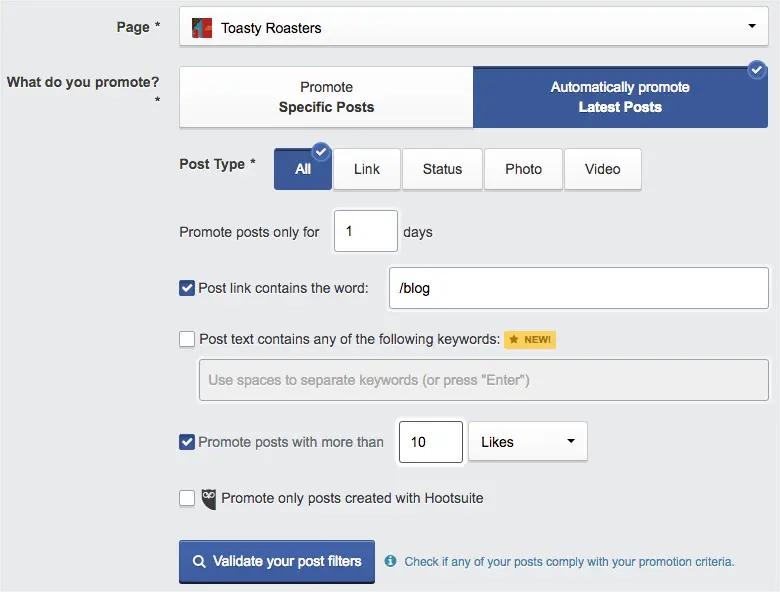Viewport: 780px width, 592px height.
Task: Click the promotion days number field
Action: [365, 231]
